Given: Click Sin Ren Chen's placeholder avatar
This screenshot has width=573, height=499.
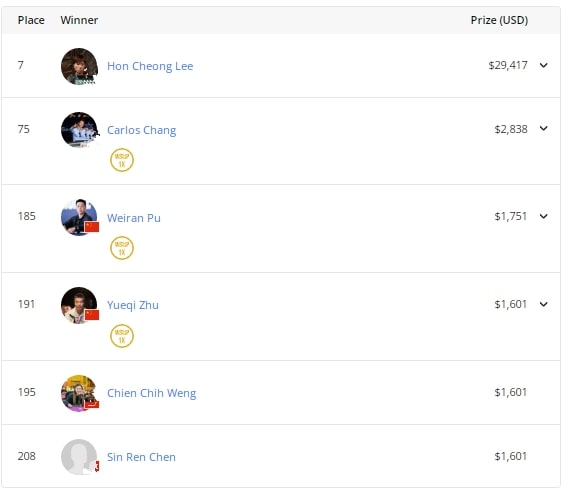Looking at the screenshot, I should coord(79,457).
